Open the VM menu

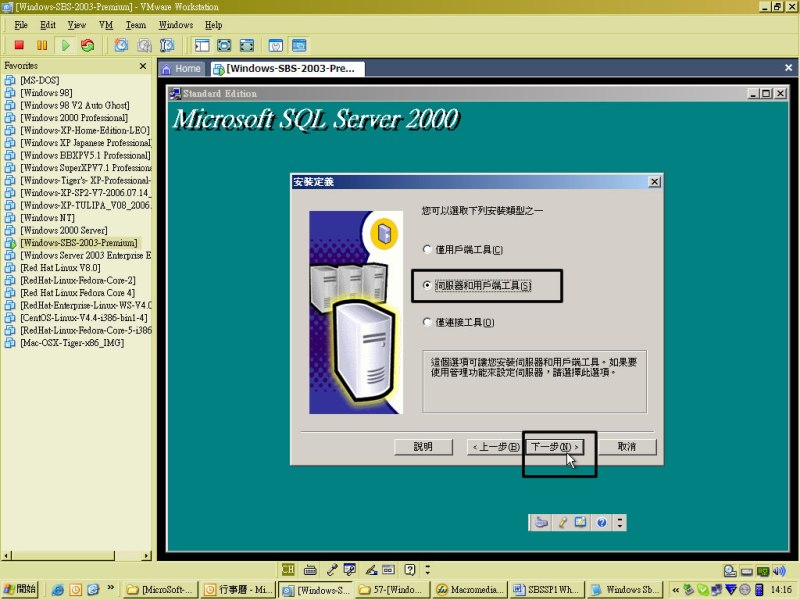106,25
